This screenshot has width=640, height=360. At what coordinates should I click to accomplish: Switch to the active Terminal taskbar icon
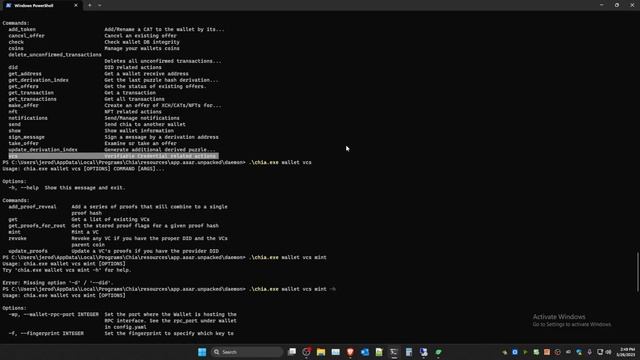point(394,352)
